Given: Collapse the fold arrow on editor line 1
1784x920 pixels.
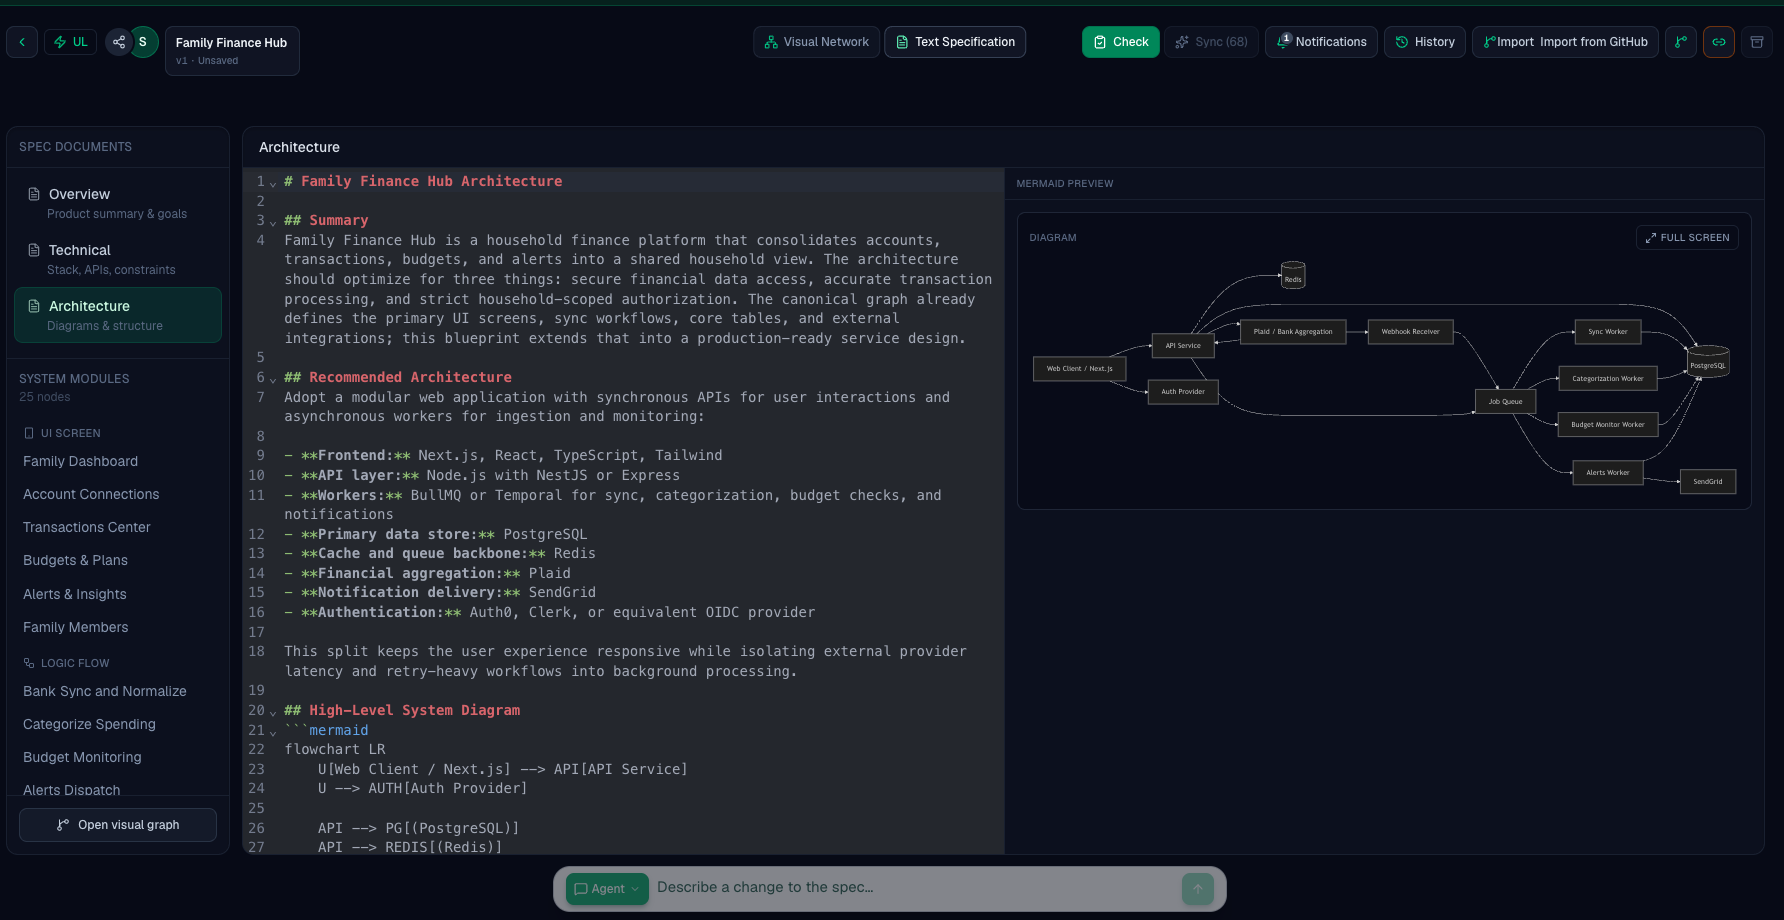Looking at the screenshot, I should (273, 183).
